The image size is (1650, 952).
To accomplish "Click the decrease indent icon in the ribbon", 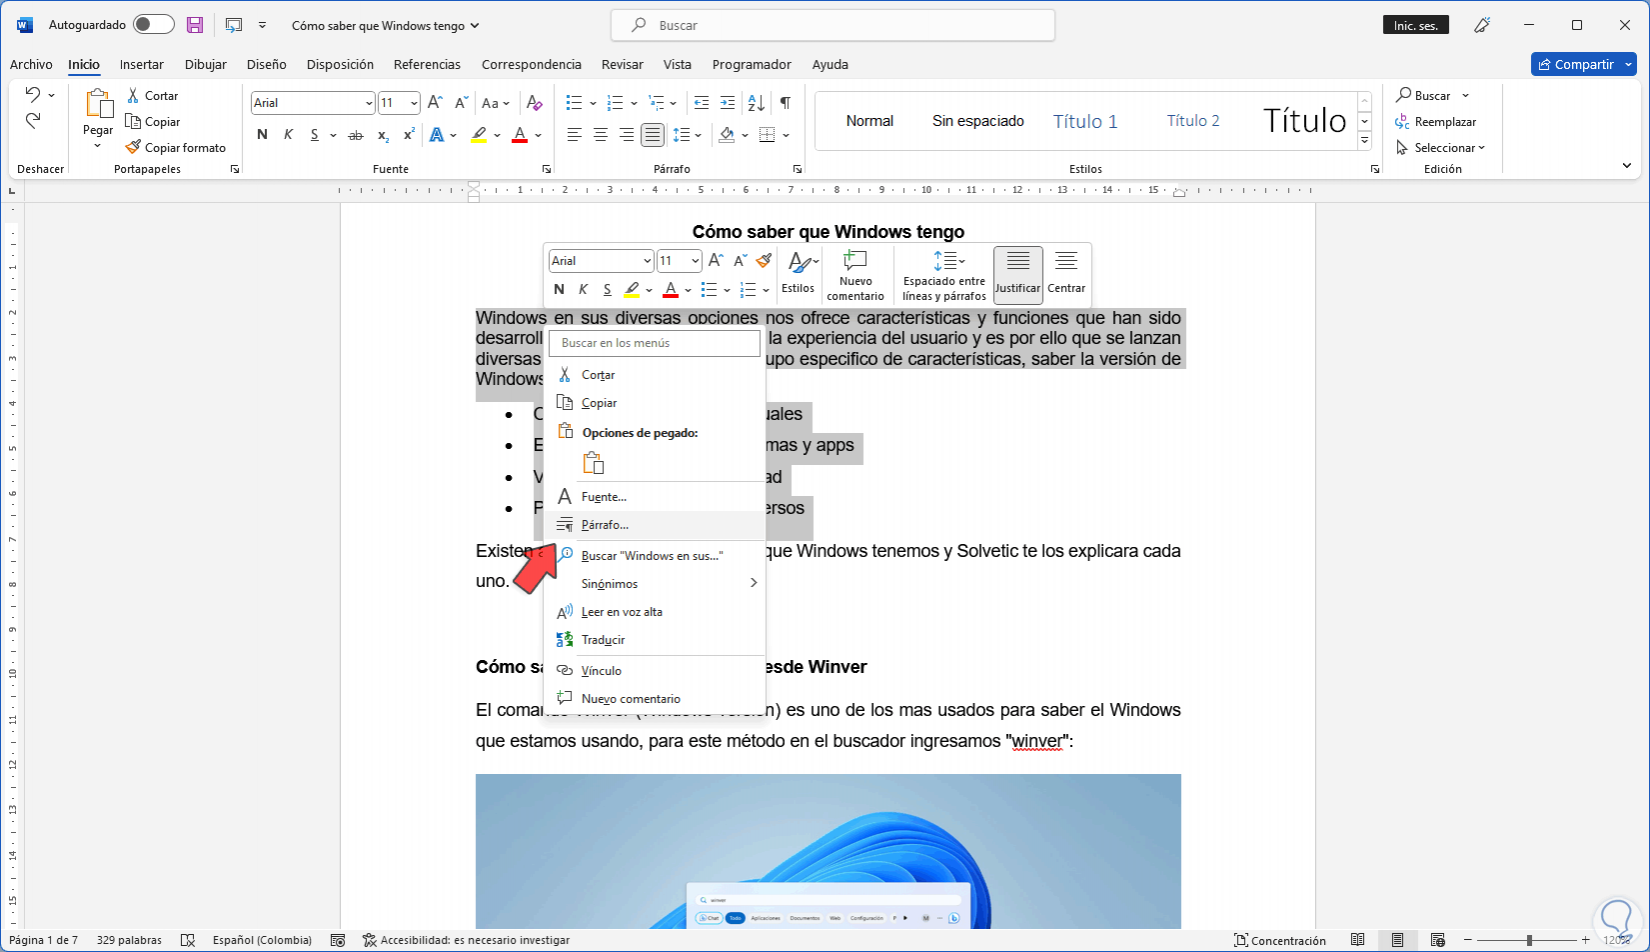I will click(701, 102).
